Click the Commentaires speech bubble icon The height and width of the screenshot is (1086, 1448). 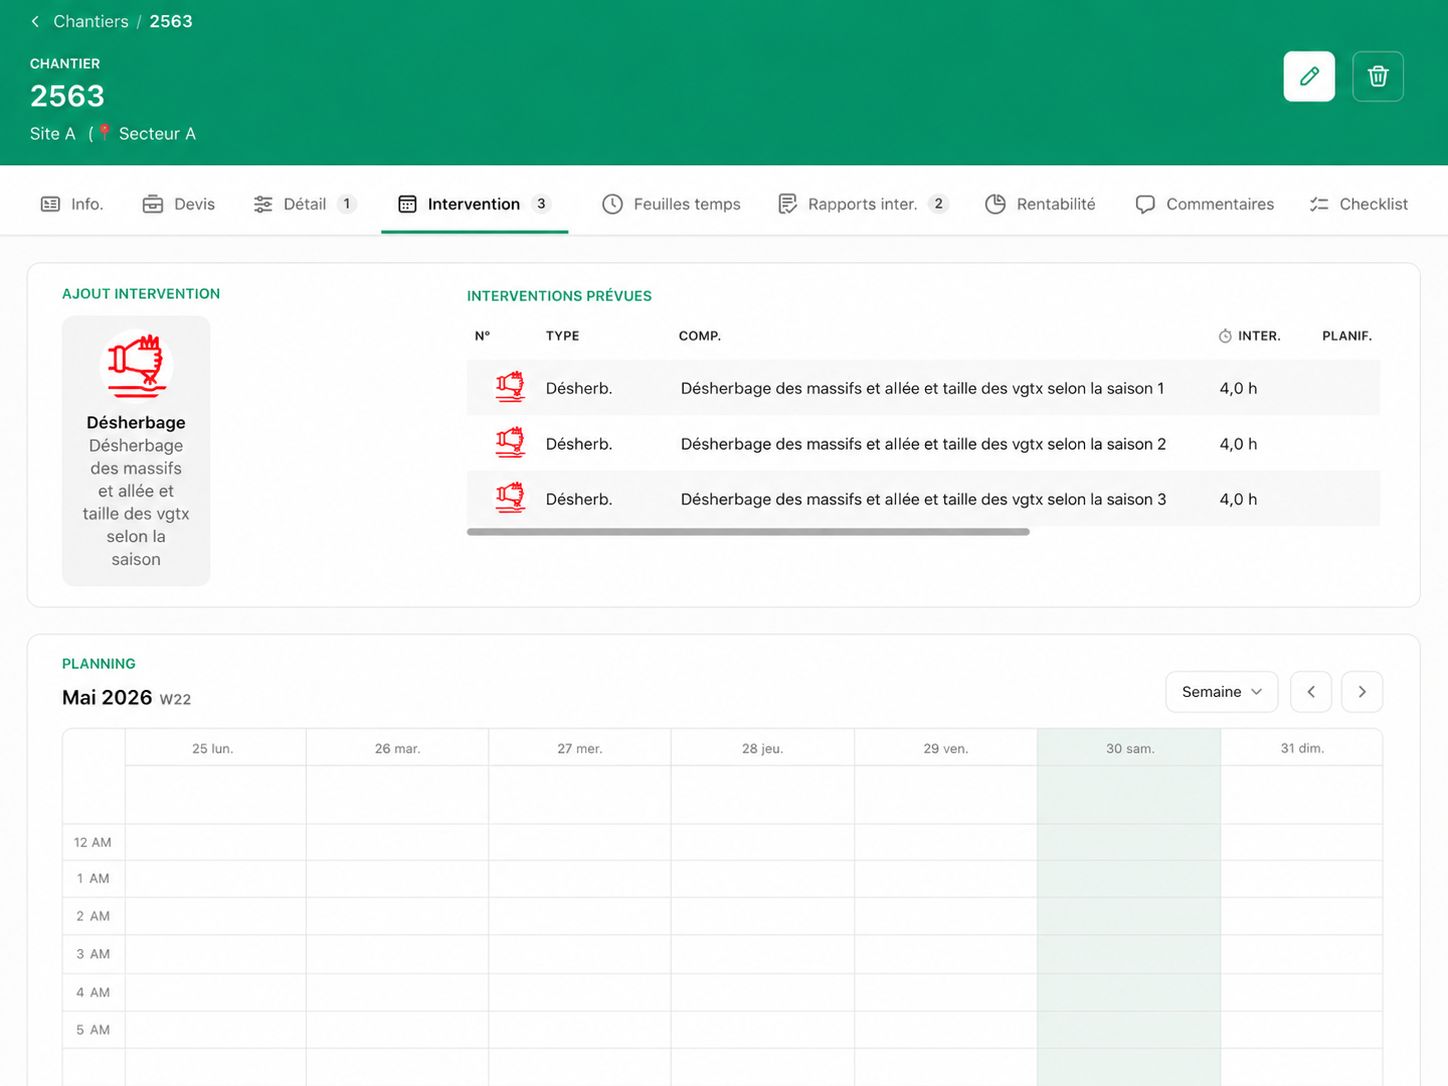[1145, 204]
